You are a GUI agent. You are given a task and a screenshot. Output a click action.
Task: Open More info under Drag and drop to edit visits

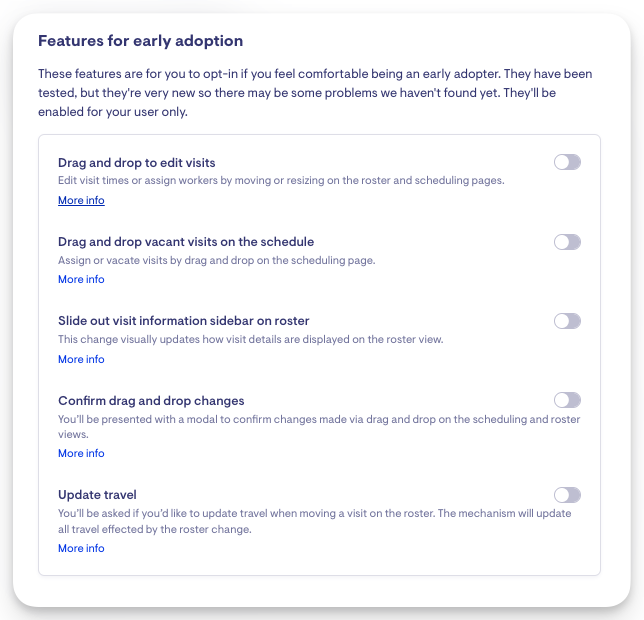(81, 200)
